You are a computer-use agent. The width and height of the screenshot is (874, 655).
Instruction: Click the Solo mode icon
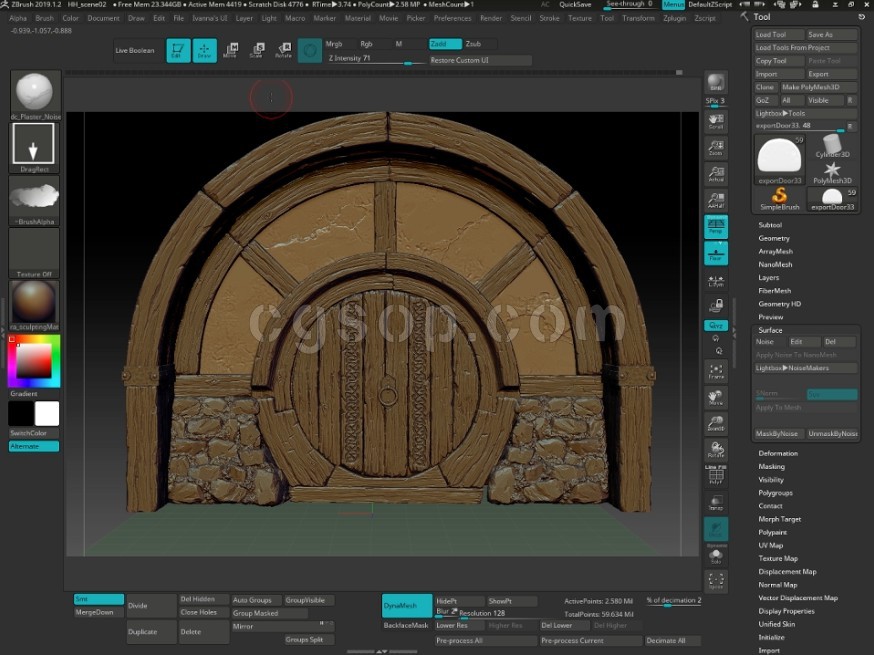click(715, 556)
